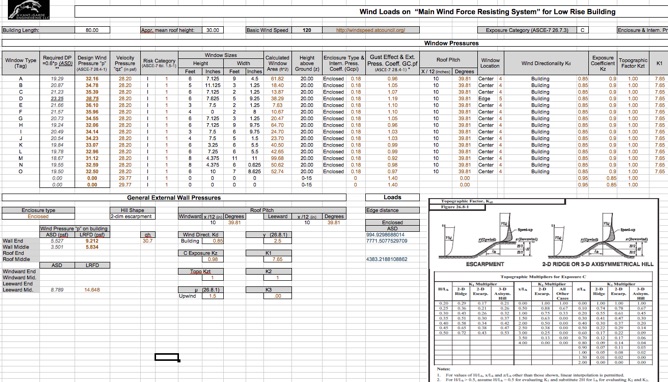Viewport: 668px width, 382px height.
Task: Select the Window Type A tag cell
Action: [20, 79]
